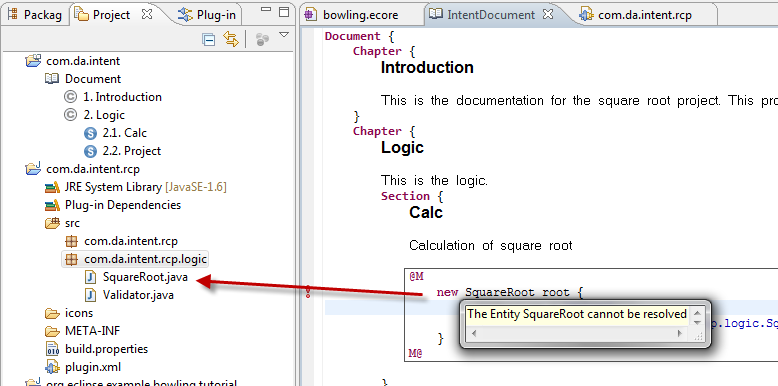Click the com.da.intent.rcp.logic package icon
The height and width of the screenshot is (386, 778).
click(72, 259)
